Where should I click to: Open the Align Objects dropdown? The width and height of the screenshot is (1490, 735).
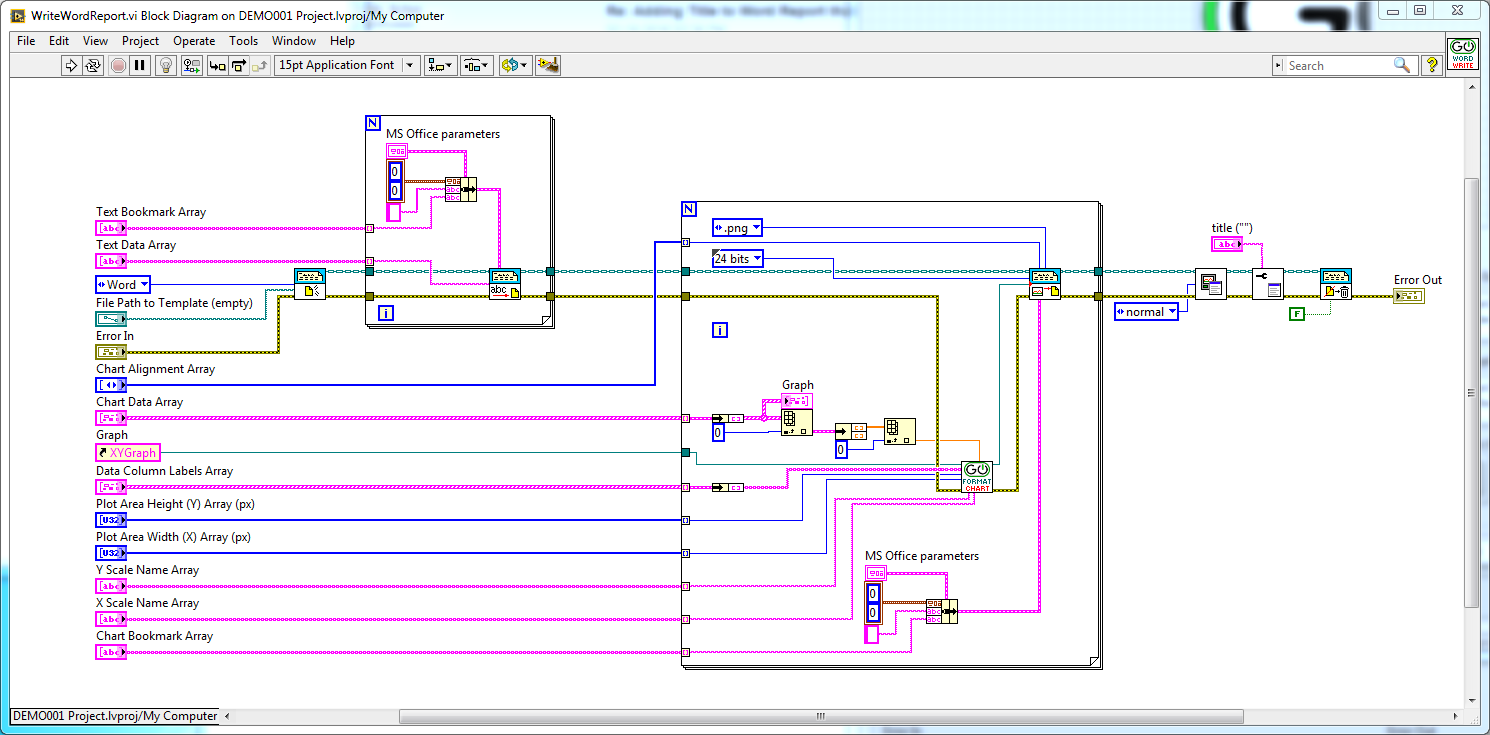point(440,65)
